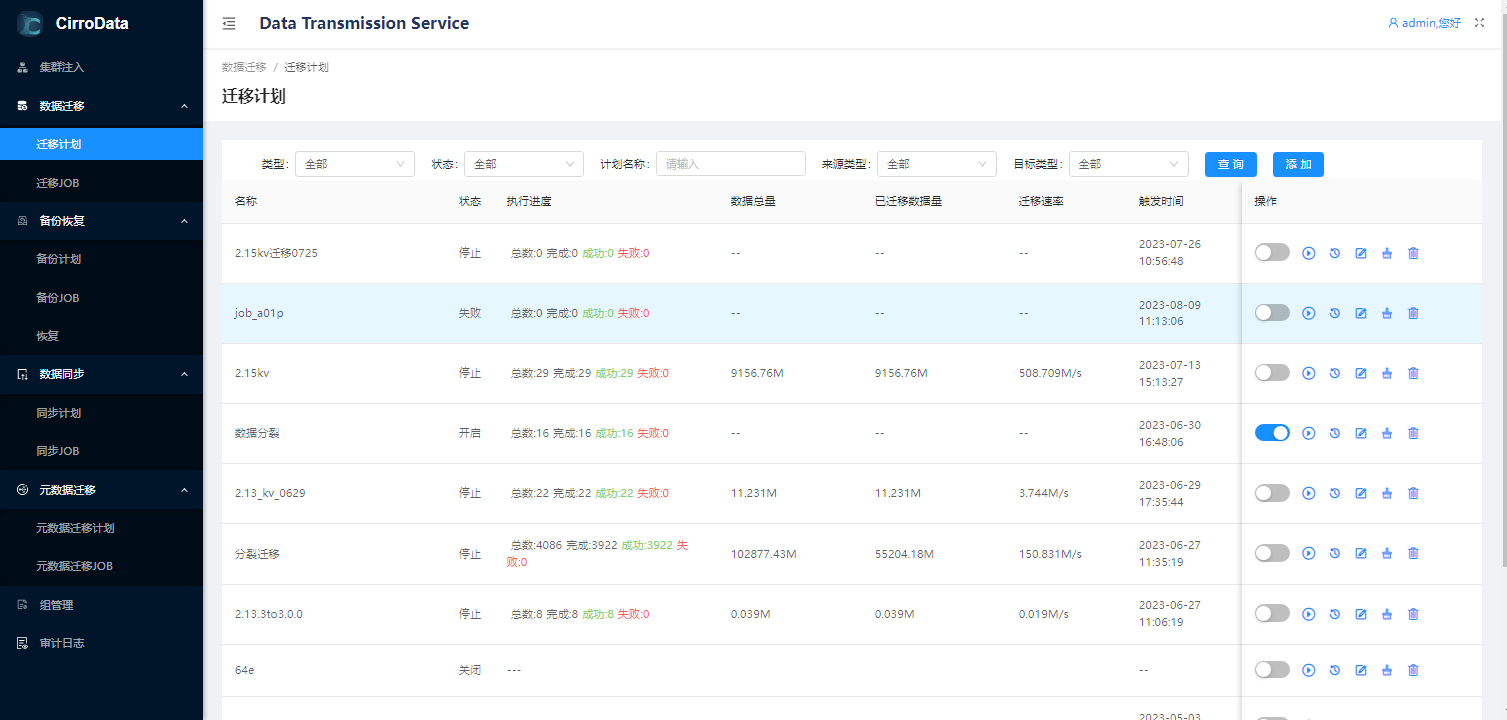
Task: Select 迁移计划 in sidebar
Action: (101, 144)
